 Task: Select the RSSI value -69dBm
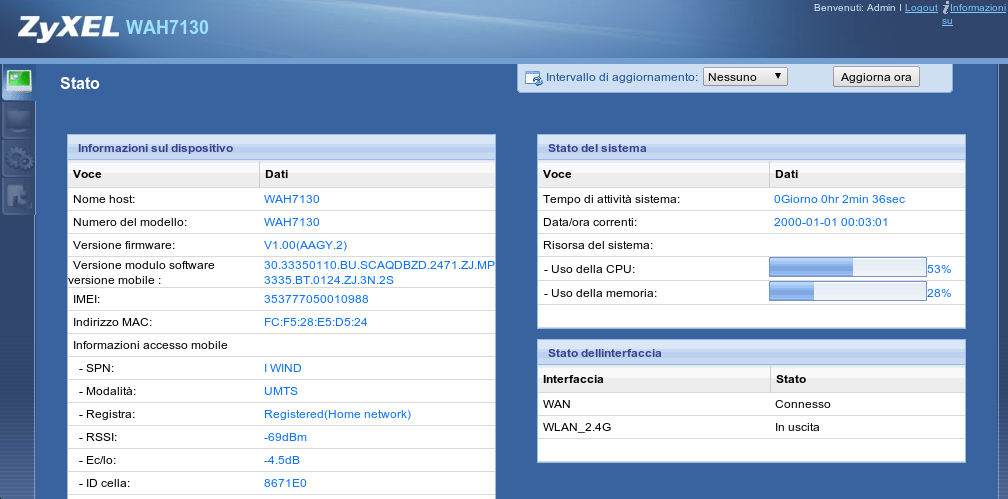[285, 437]
